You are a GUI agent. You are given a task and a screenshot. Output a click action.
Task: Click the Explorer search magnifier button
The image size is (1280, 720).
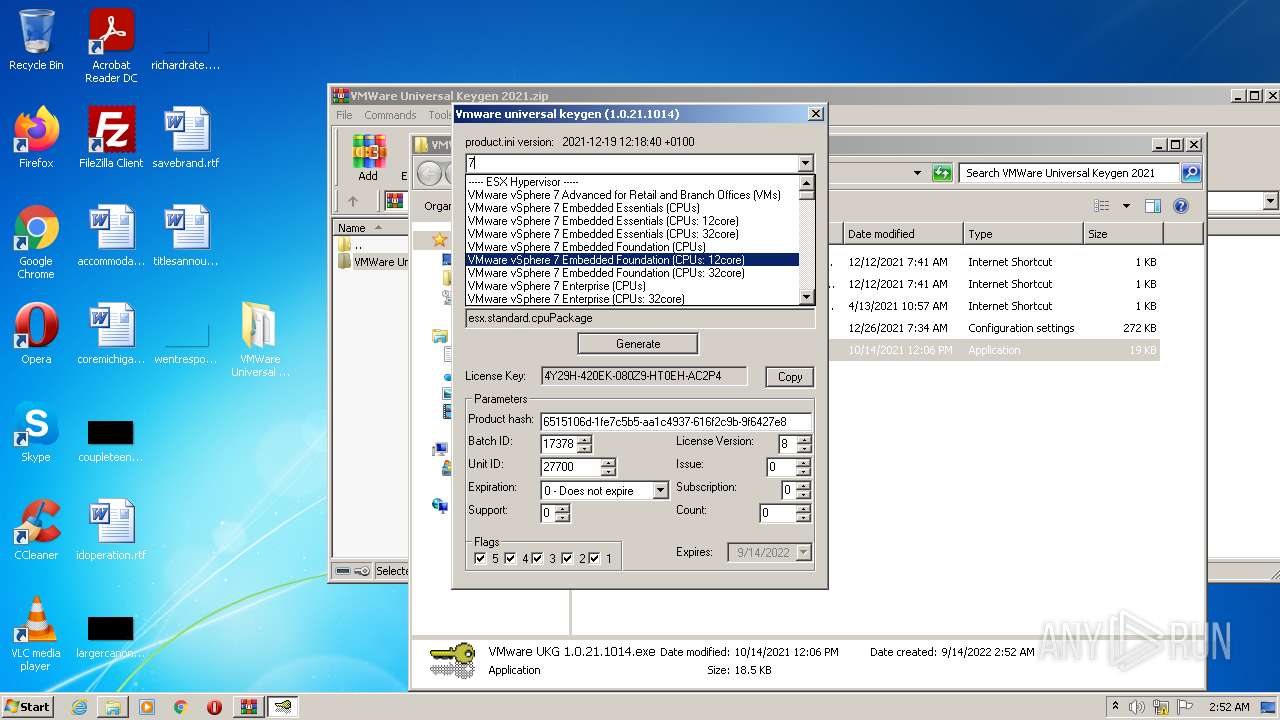(x=1191, y=173)
